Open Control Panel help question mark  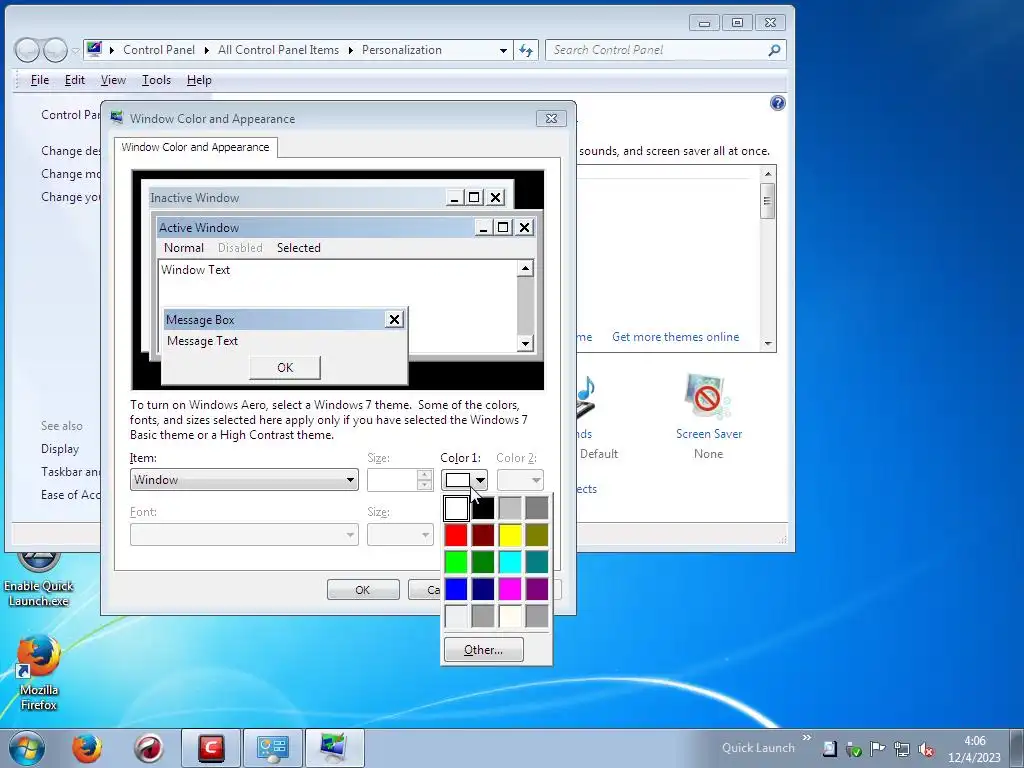click(777, 103)
